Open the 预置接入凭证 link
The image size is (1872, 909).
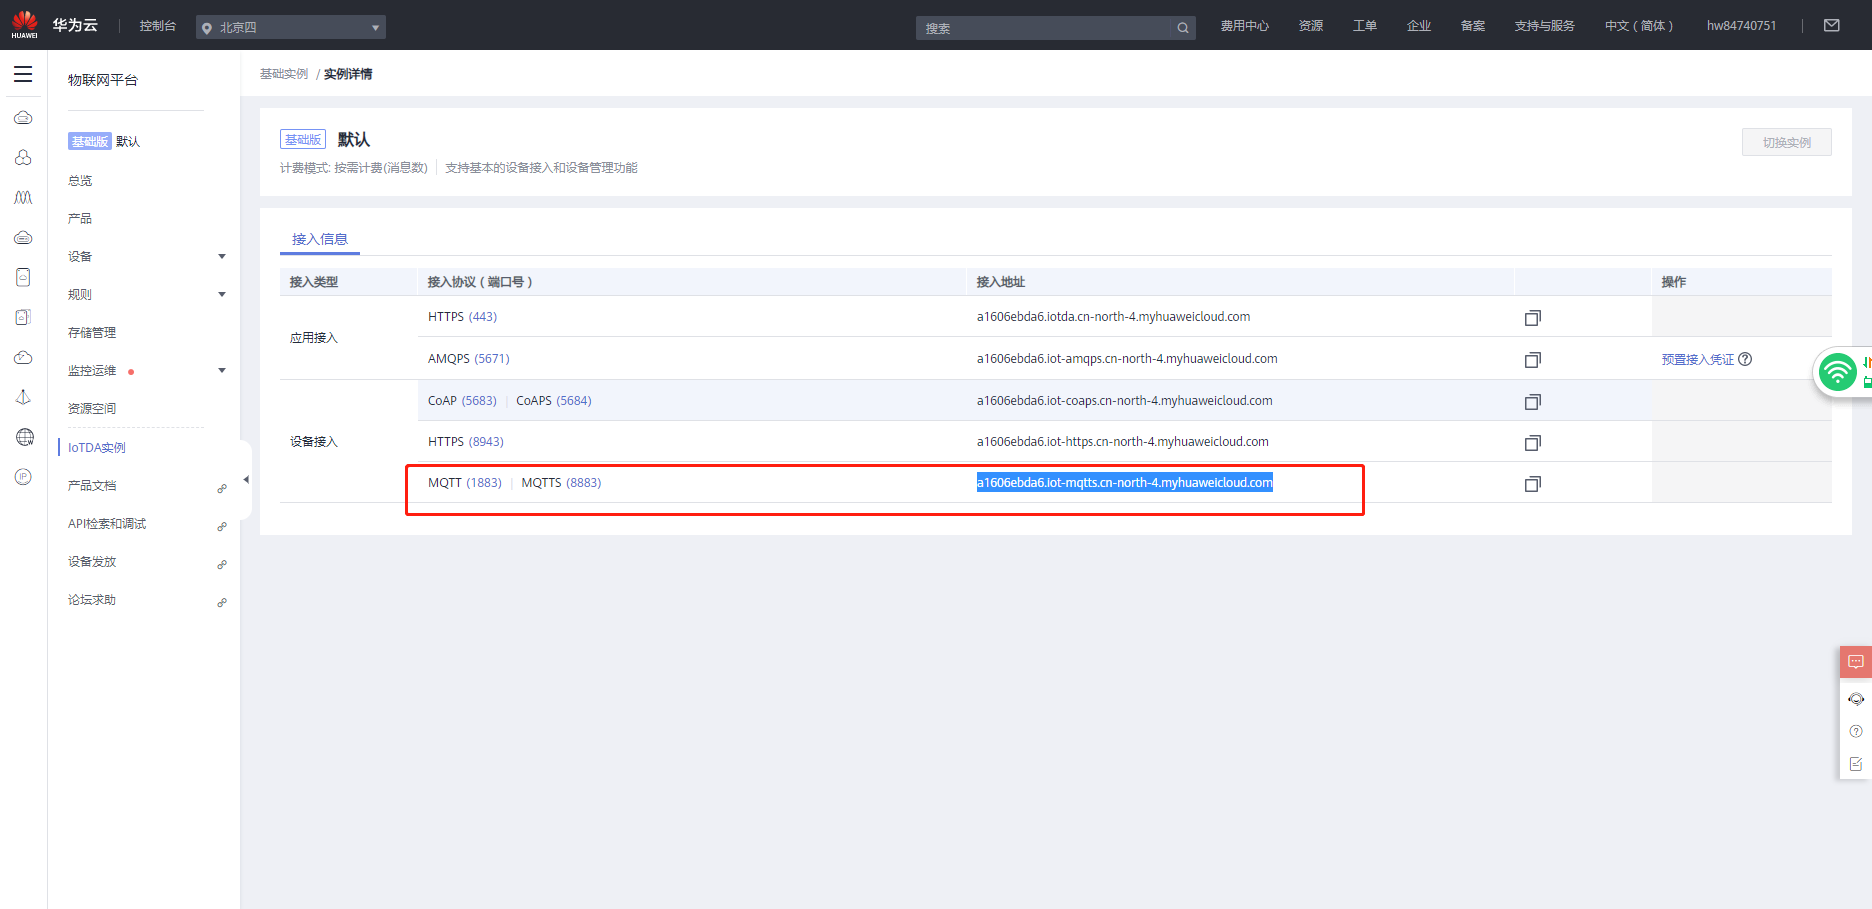pos(1698,360)
